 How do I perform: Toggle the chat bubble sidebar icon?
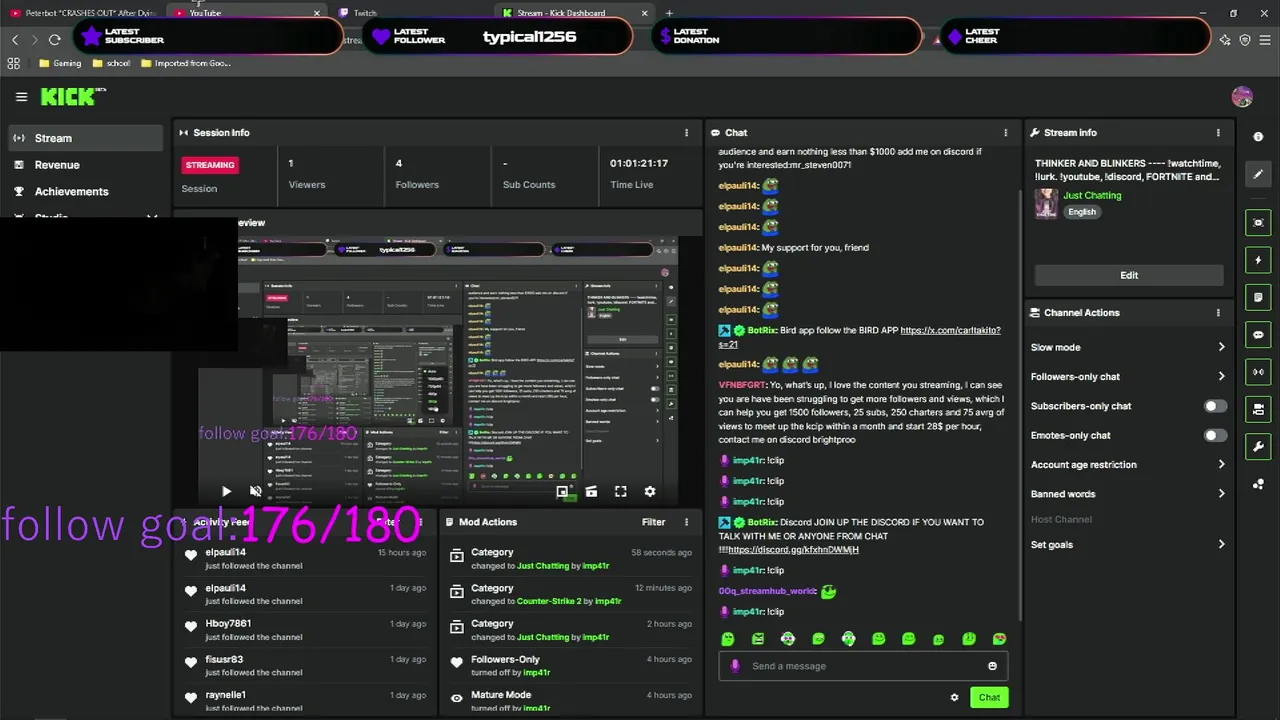click(x=1258, y=335)
